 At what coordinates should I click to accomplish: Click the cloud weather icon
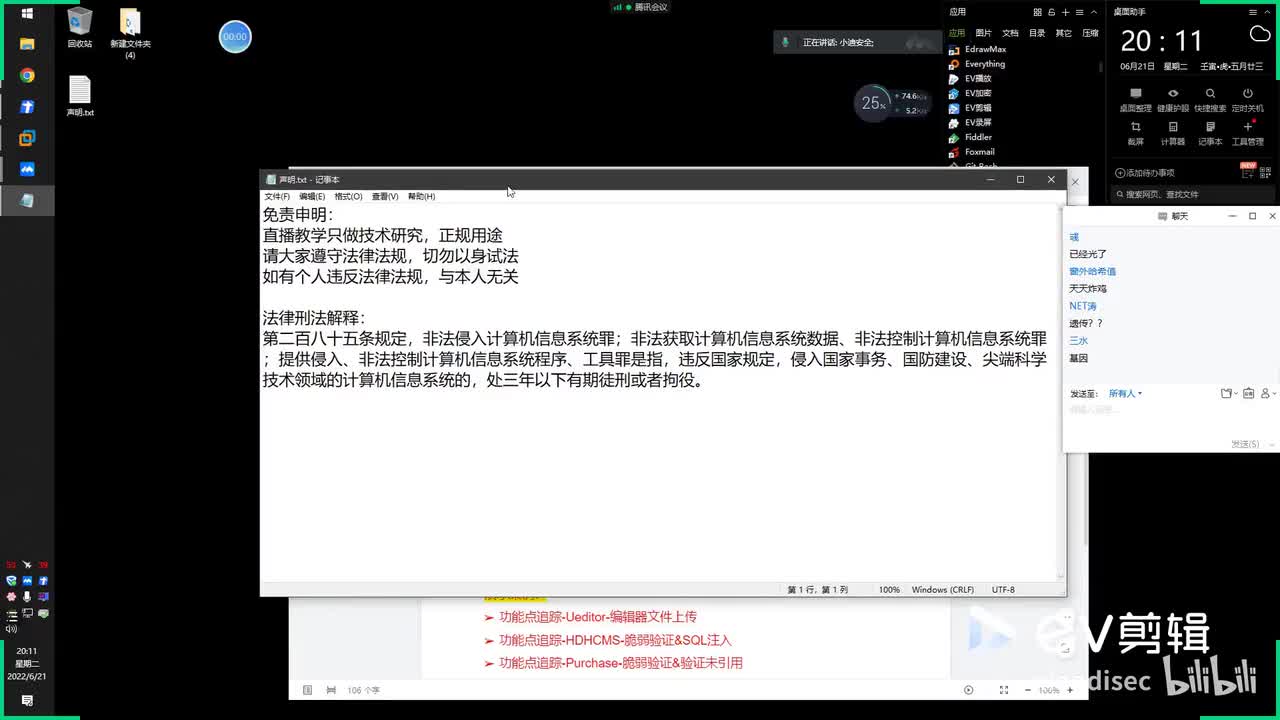(x=1260, y=35)
